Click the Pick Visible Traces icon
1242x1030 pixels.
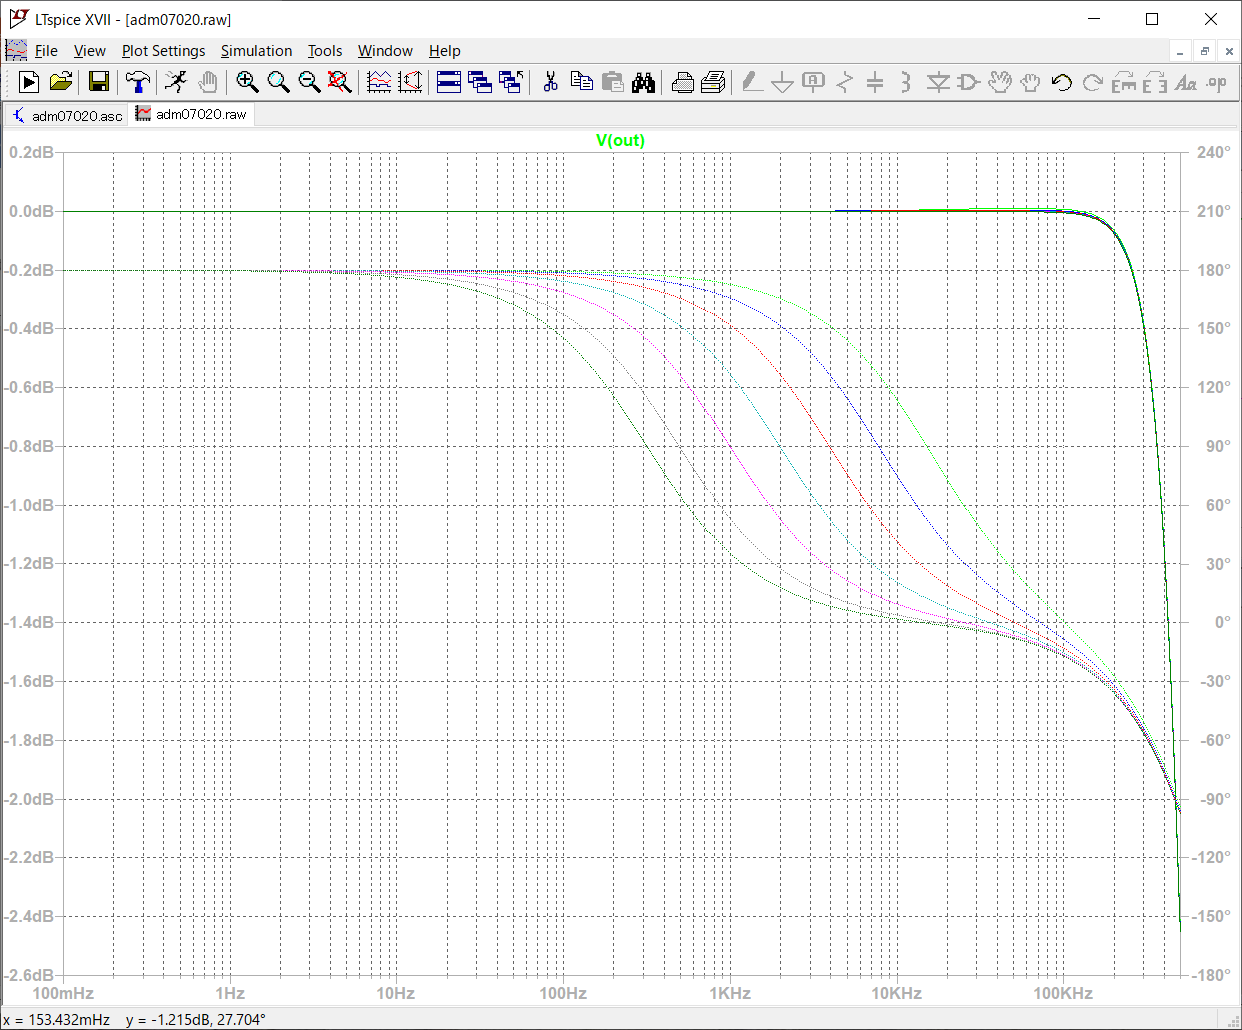379,82
